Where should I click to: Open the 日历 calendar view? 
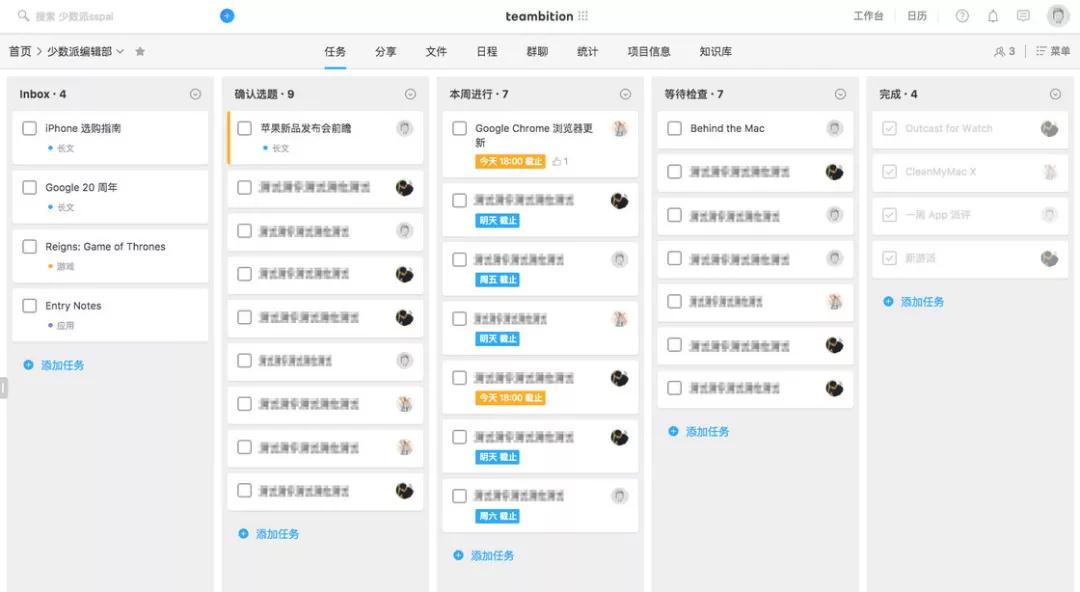(916, 16)
